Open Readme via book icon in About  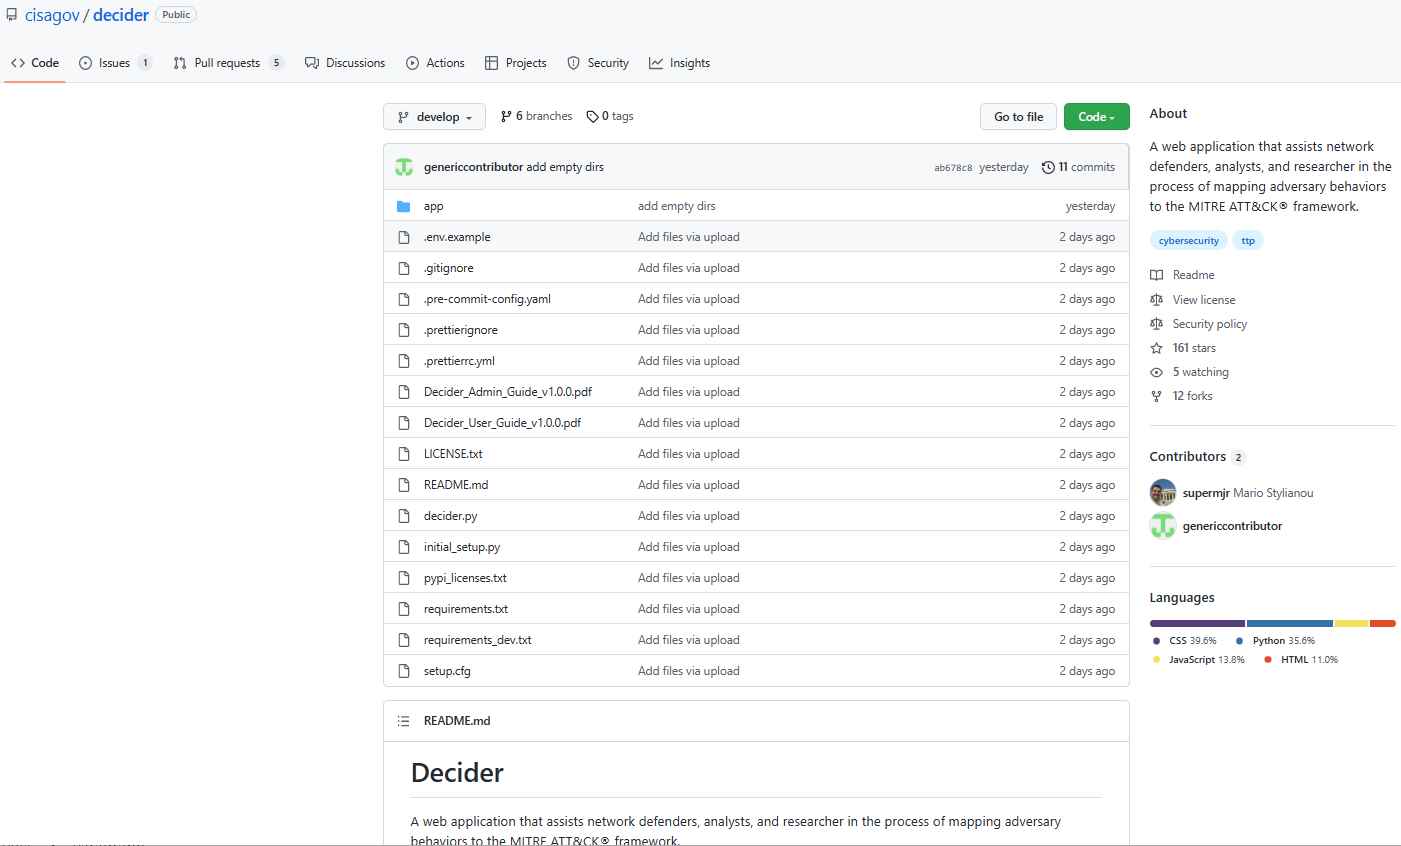pyautogui.click(x=1158, y=275)
